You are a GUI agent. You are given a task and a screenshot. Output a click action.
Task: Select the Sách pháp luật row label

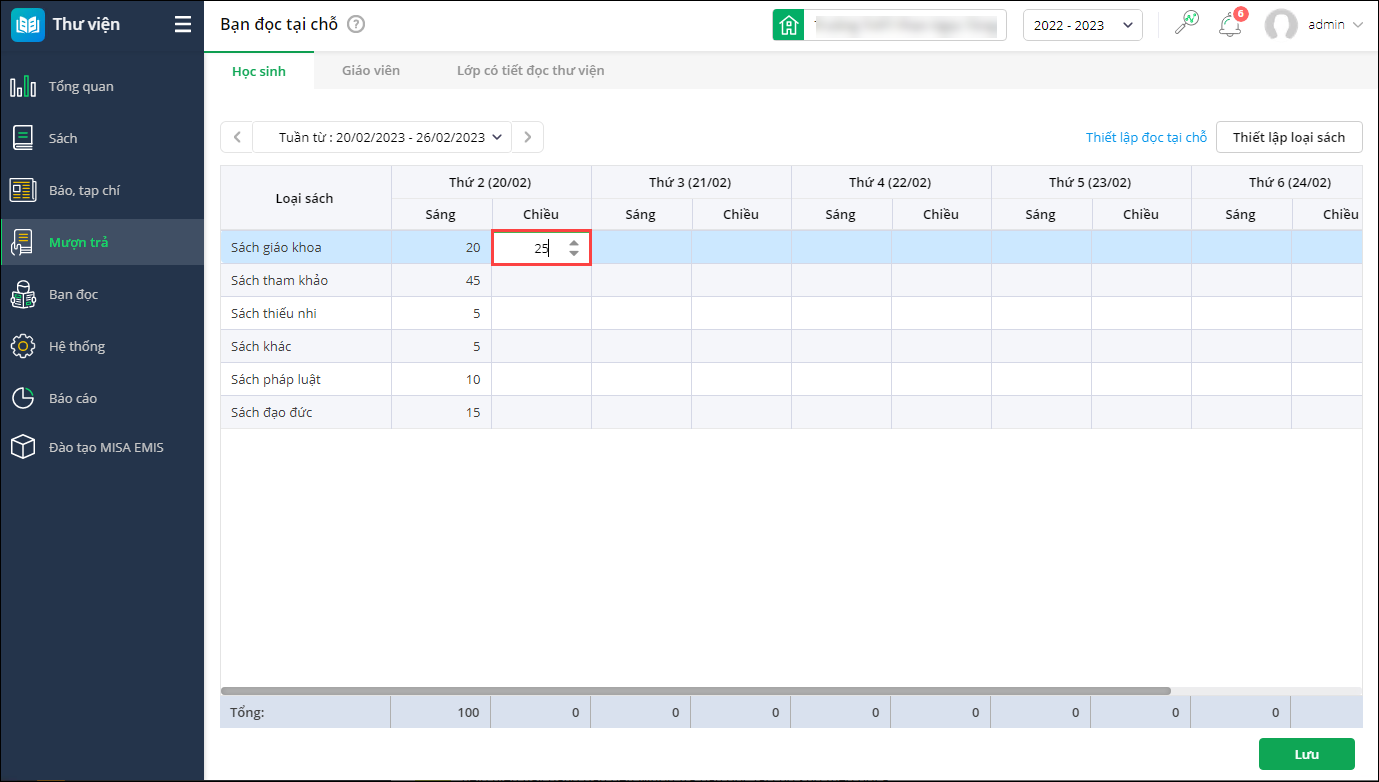tap(276, 380)
